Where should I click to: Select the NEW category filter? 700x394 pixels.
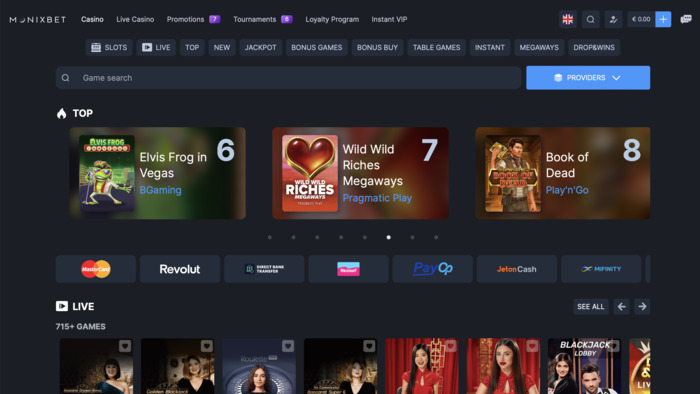(222, 47)
